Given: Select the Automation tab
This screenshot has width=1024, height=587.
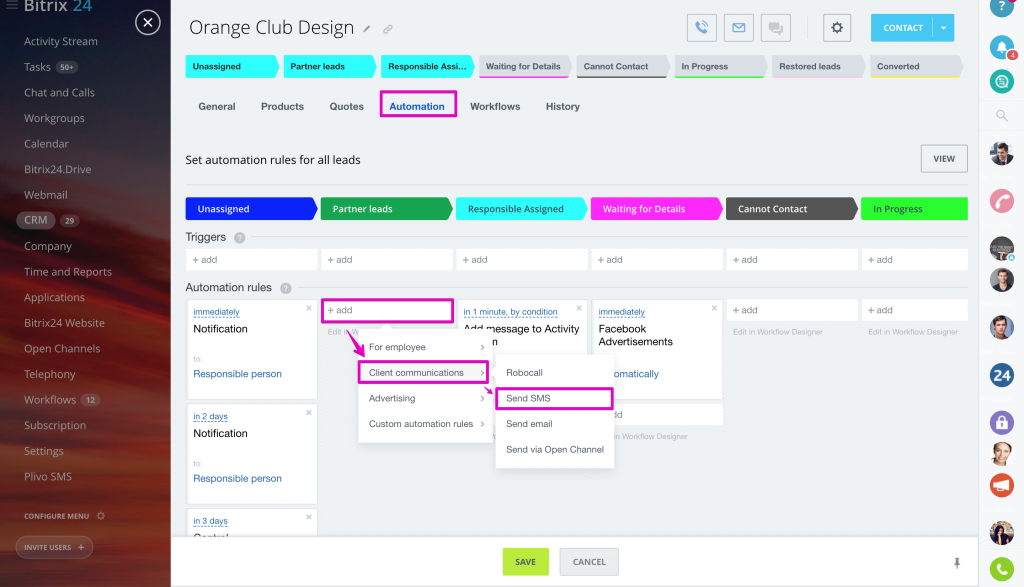Looking at the screenshot, I should point(417,106).
